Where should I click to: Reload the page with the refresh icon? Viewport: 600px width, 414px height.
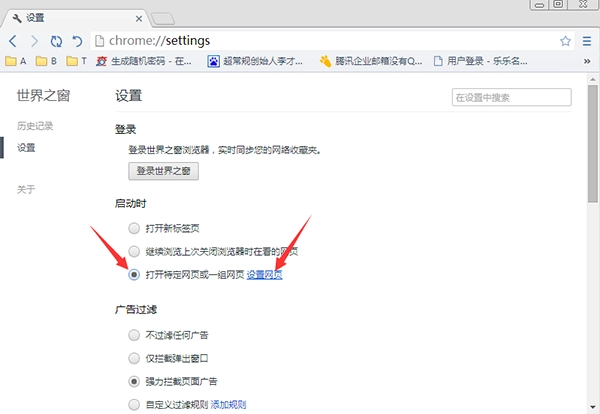point(56,41)
